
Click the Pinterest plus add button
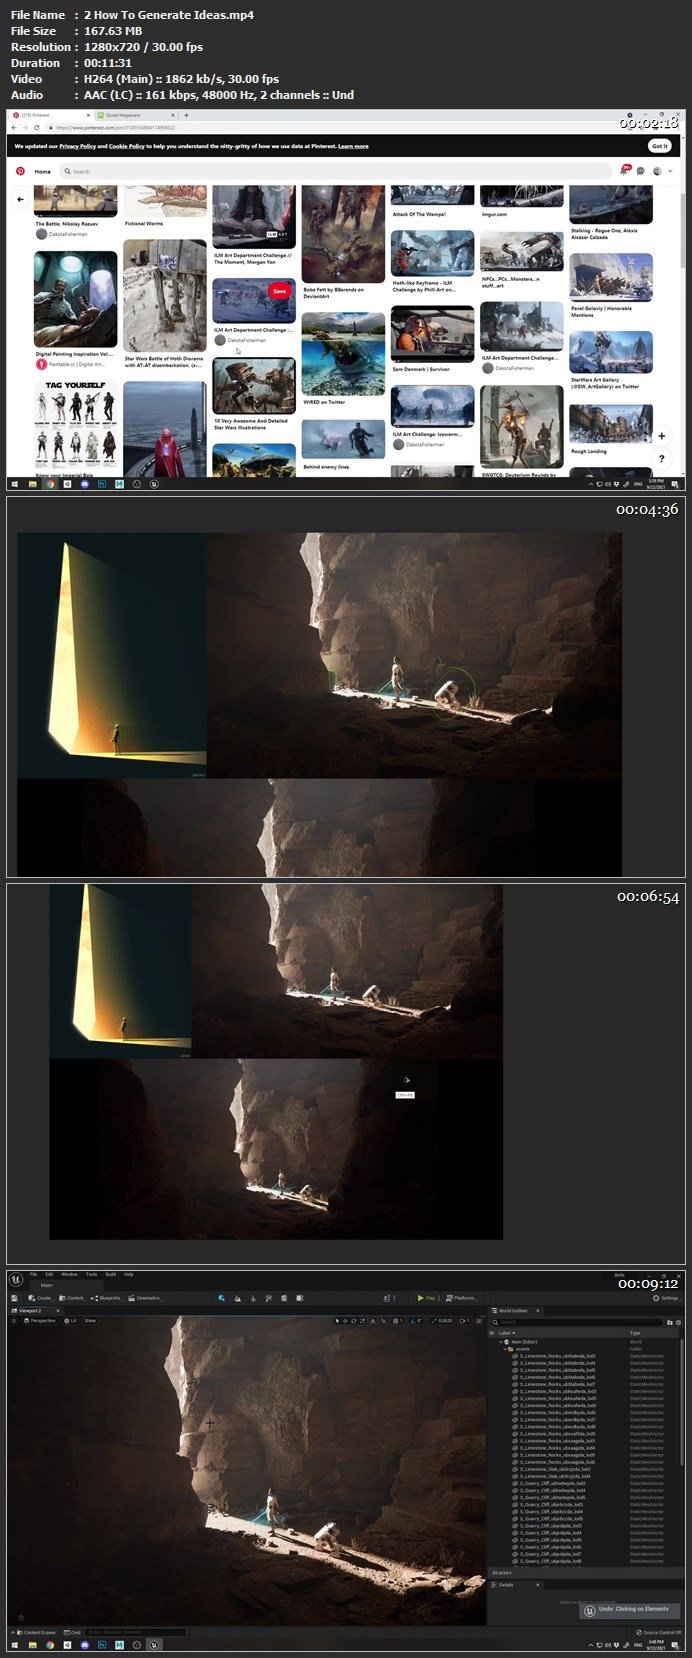pos(661,436)
